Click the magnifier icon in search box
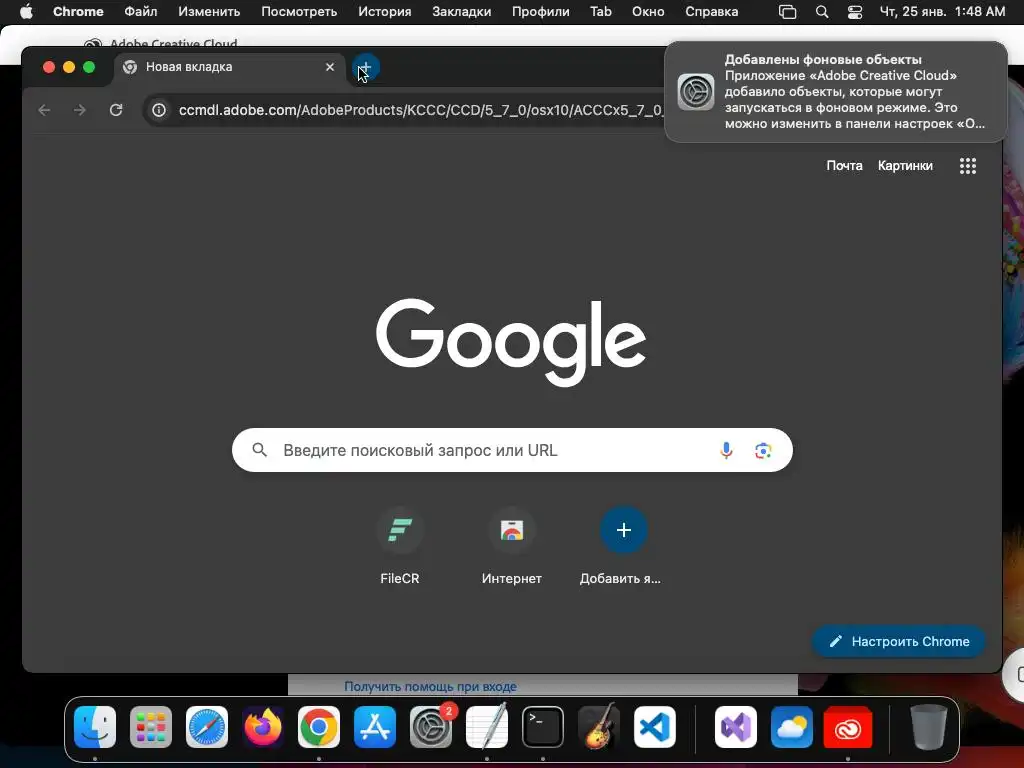The image size is (1024, 768). click(259, 450)
